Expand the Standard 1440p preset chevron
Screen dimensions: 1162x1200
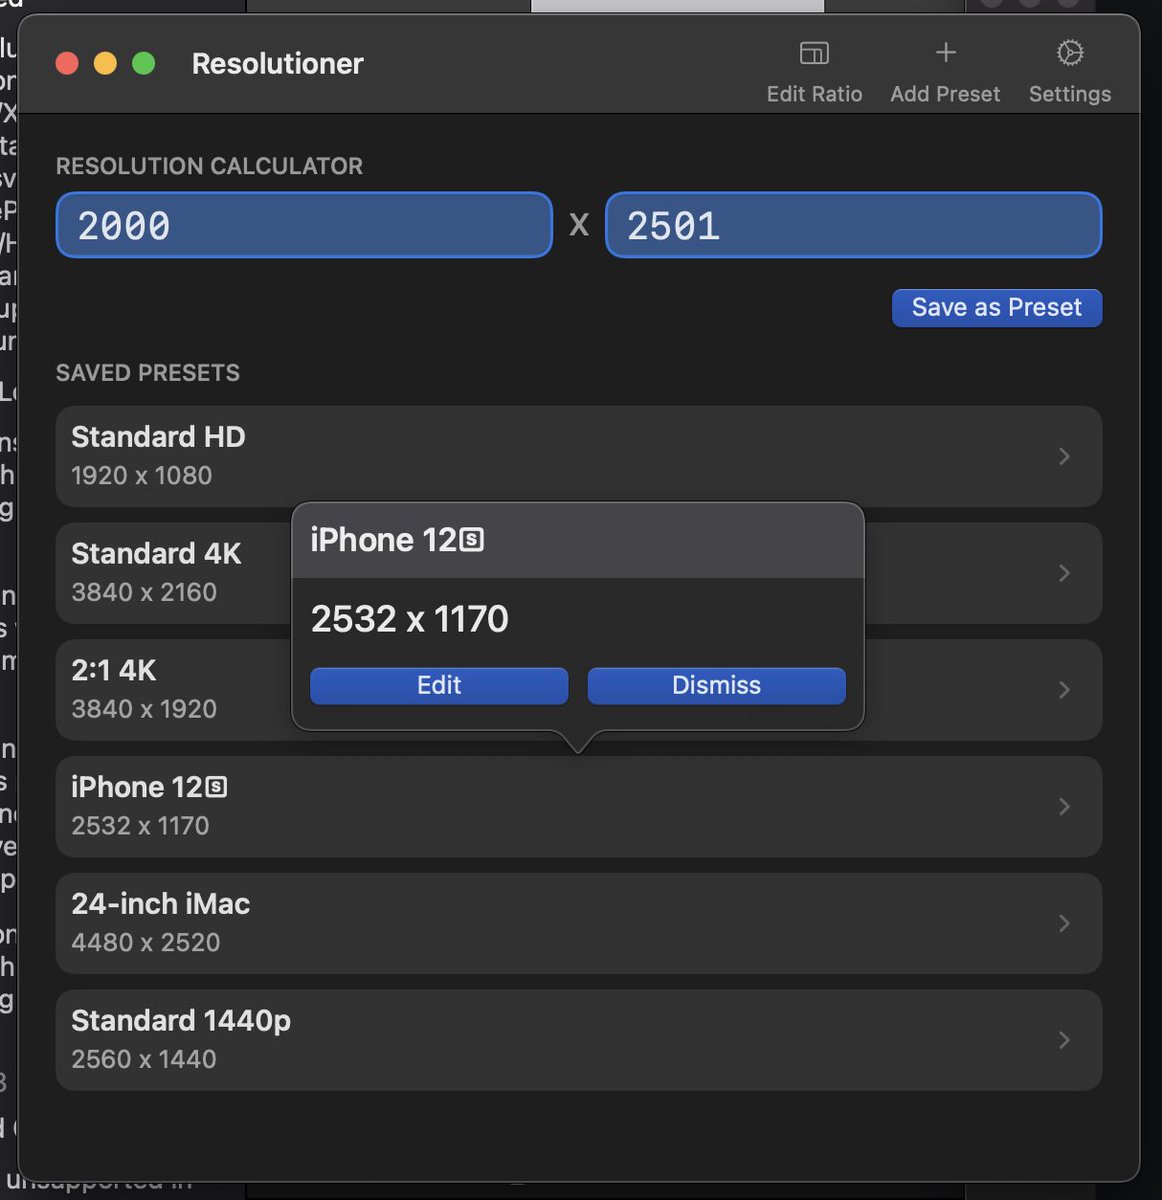coord(1064,1040)
